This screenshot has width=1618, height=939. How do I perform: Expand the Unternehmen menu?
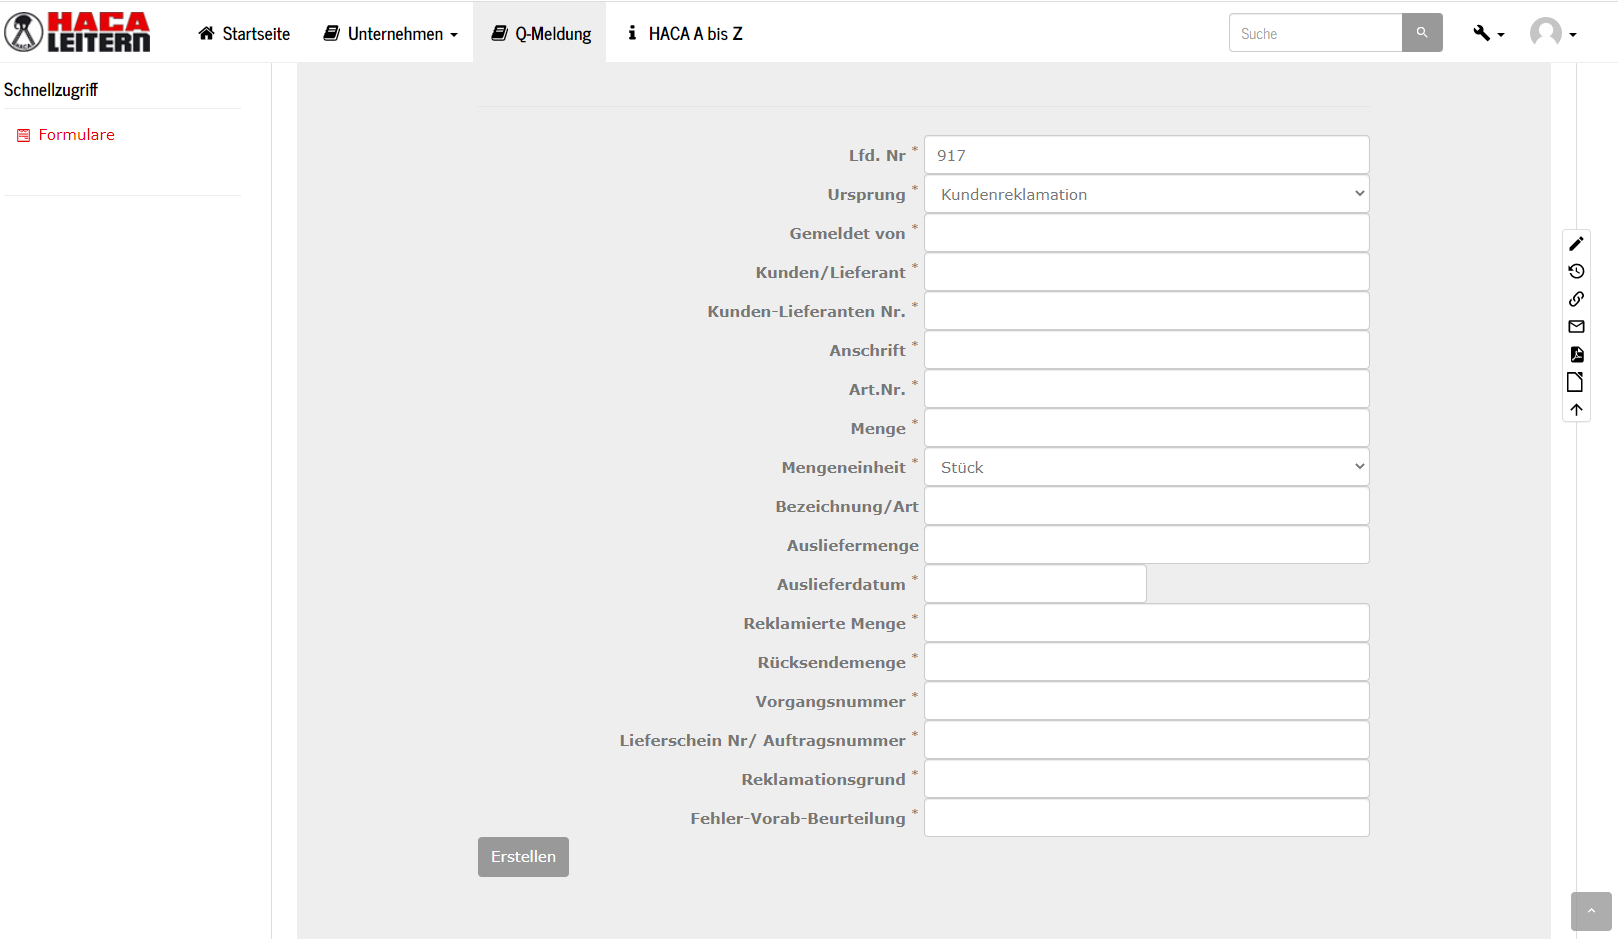pyautogui.click(x=390, y=34)
